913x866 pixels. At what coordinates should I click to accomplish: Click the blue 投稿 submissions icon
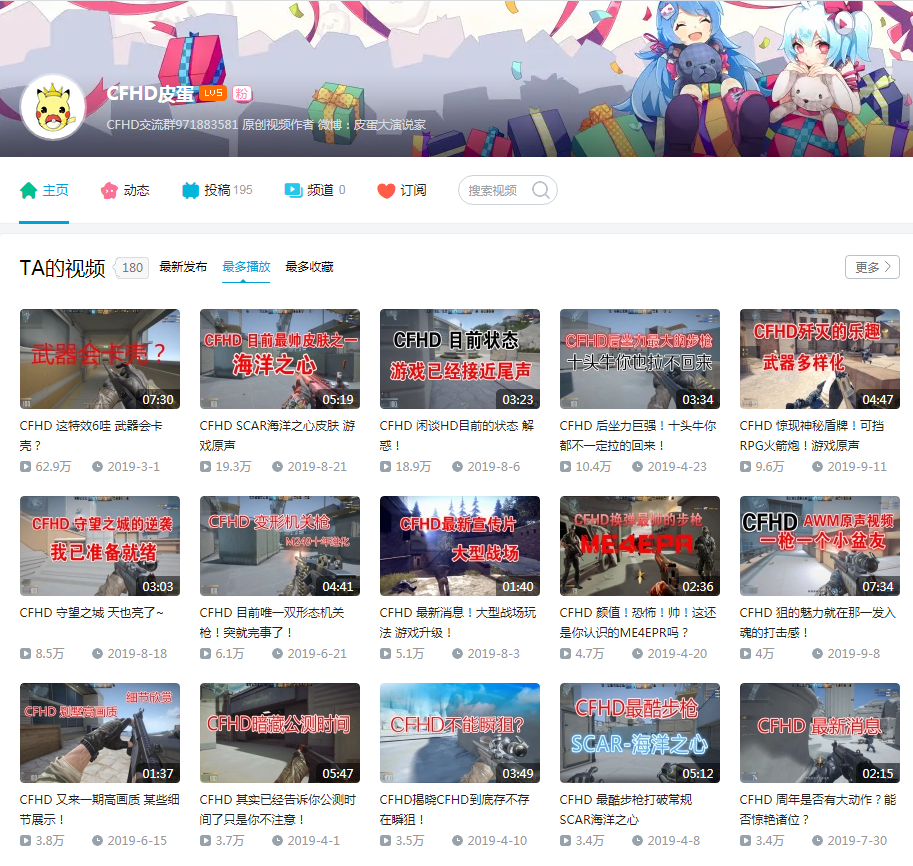point(191,190)
